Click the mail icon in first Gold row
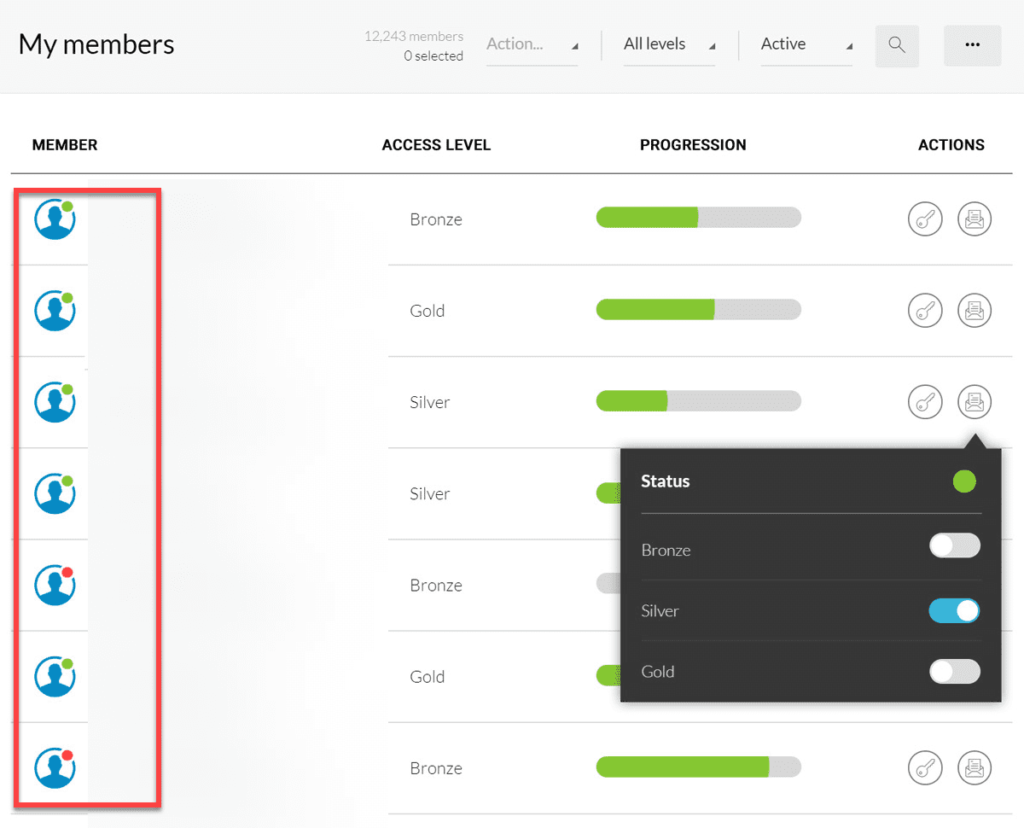This screenshot has height=828, width=1024. [974, 311]
